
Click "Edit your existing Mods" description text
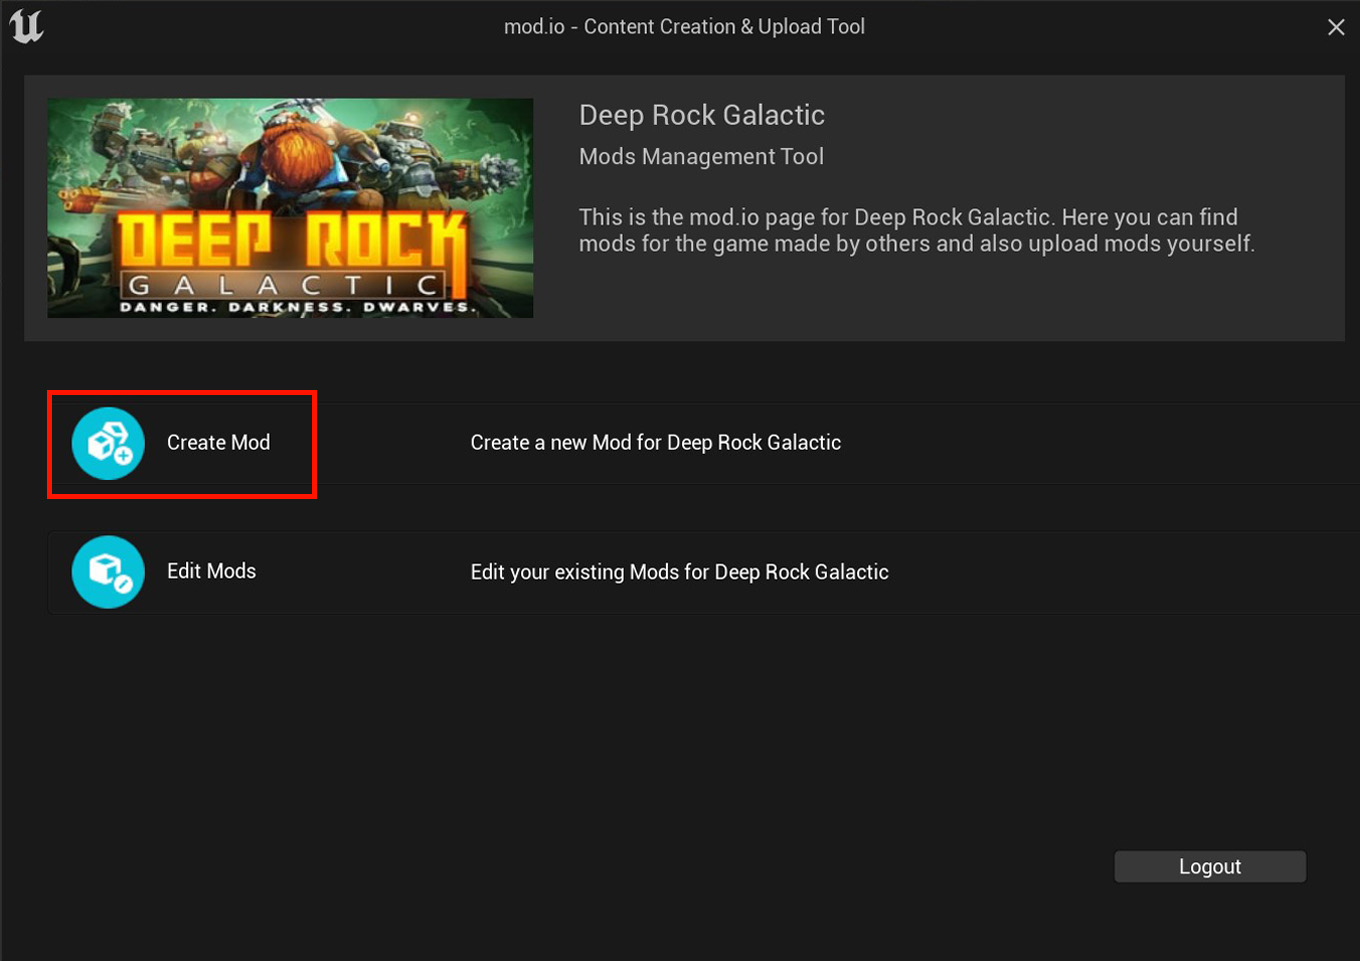coord(679,572)
